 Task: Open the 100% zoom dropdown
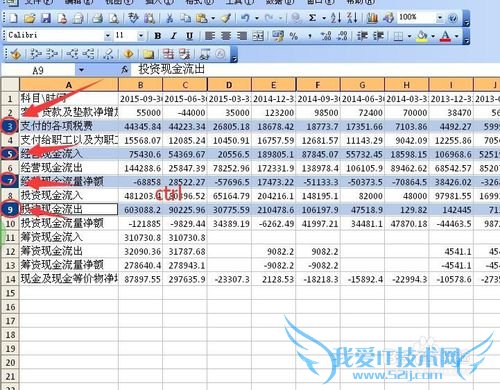pos(440,18)
